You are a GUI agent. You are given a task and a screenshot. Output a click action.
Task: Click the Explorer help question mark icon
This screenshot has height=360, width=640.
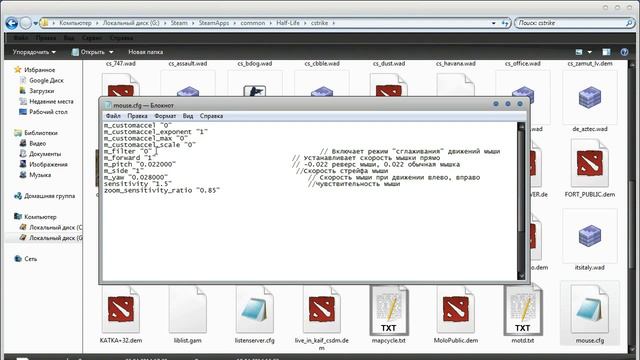click(x=624, y=52)
